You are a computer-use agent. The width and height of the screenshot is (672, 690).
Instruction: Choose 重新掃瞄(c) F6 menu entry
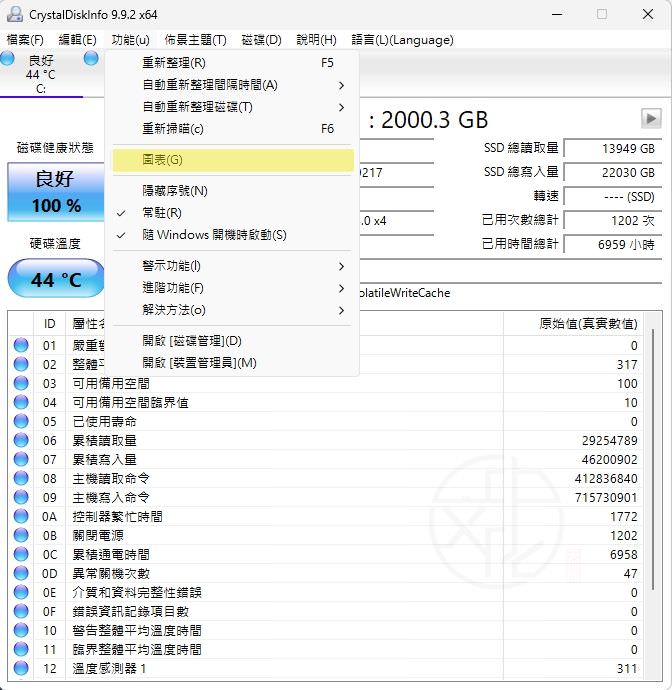(x=233, y=129)
